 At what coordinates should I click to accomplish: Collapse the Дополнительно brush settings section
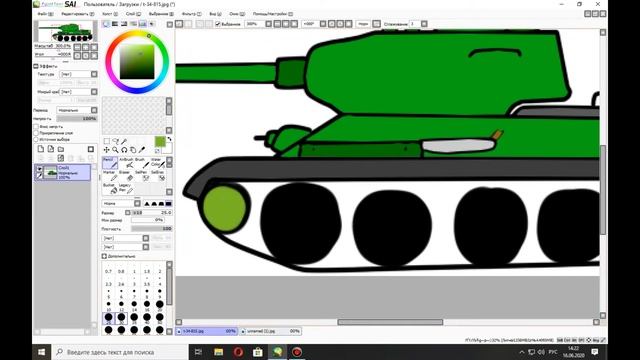104,256
